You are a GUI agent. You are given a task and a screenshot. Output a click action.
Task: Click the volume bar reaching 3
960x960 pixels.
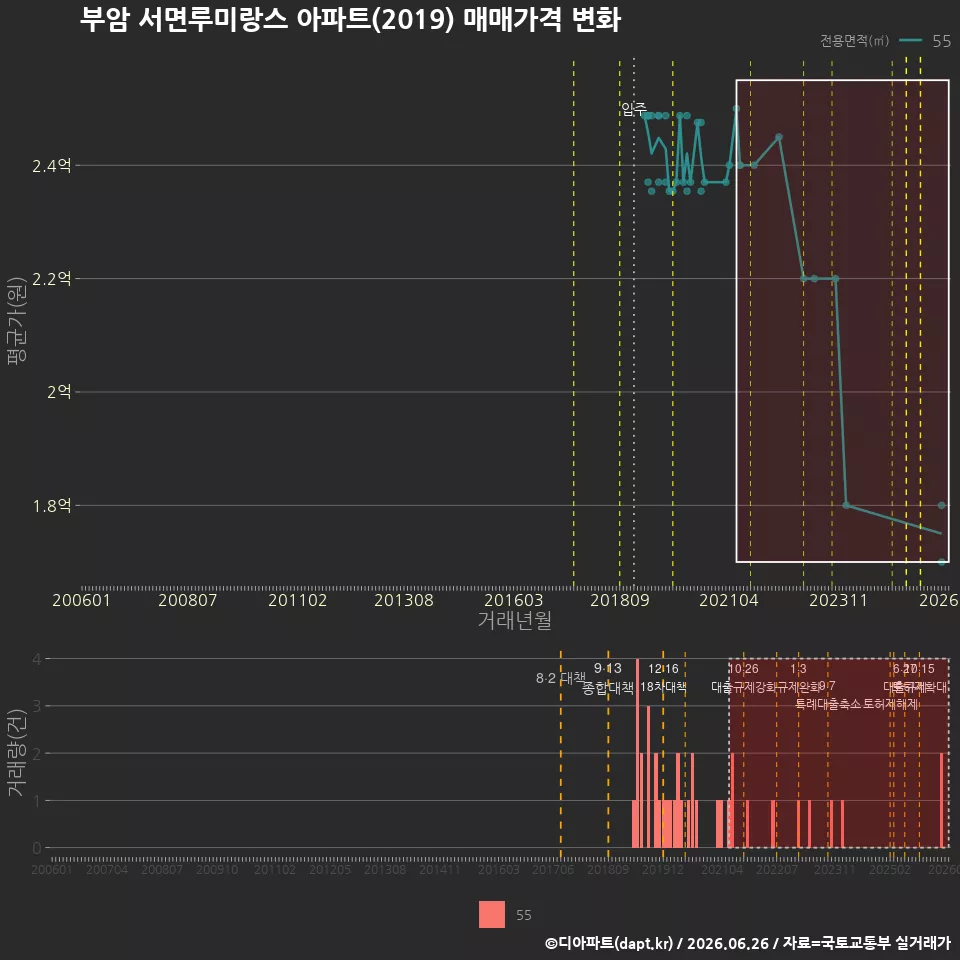648,777
